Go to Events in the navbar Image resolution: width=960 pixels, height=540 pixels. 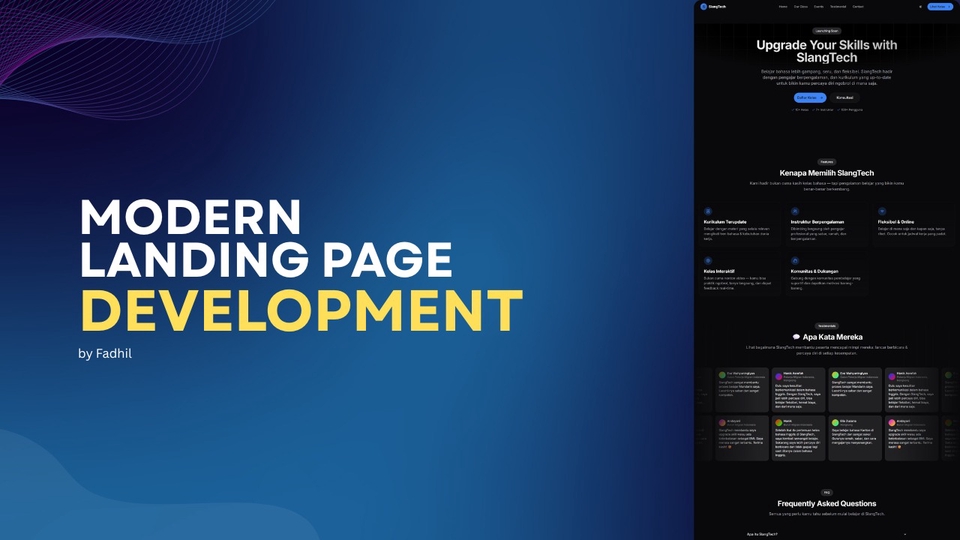(818, 6)
